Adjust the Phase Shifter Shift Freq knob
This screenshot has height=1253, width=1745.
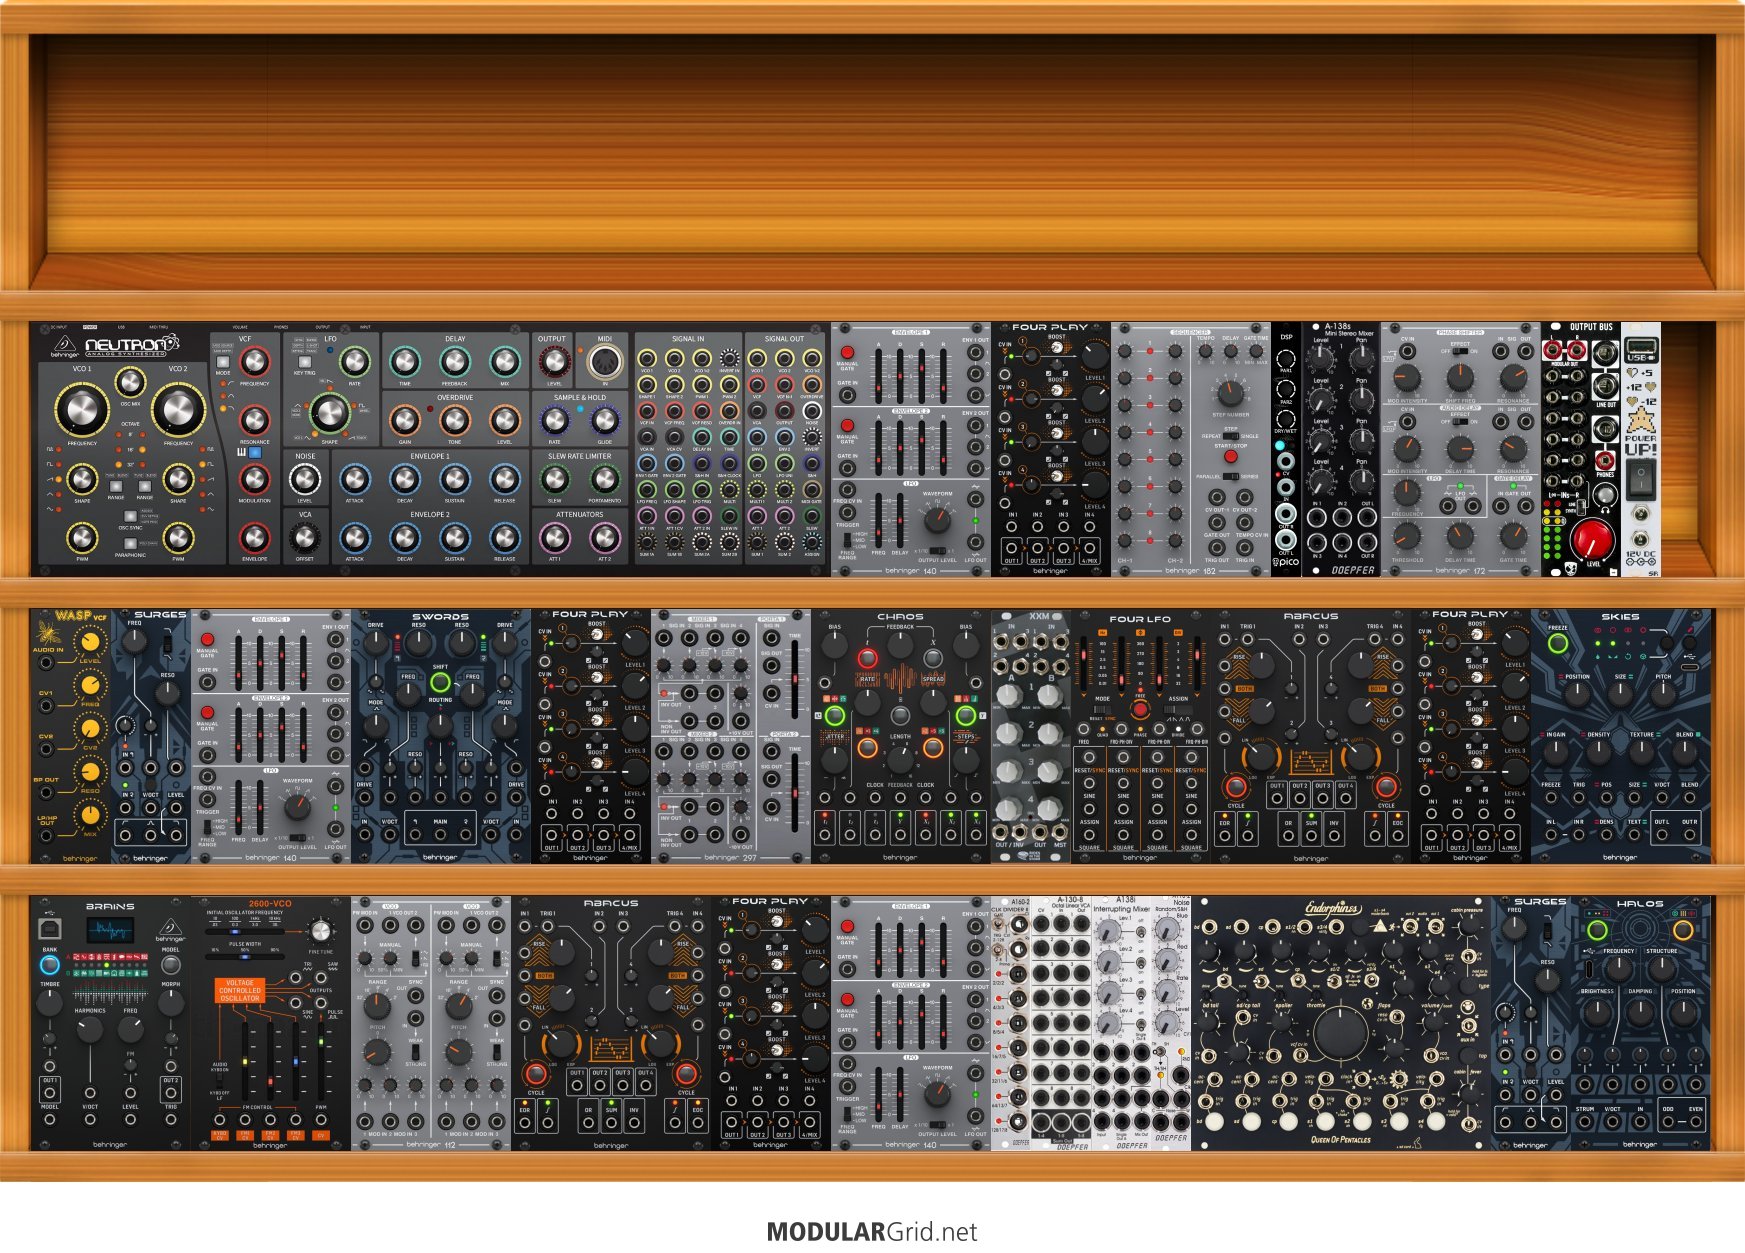pyautogui.click(x=1460, y=378)
